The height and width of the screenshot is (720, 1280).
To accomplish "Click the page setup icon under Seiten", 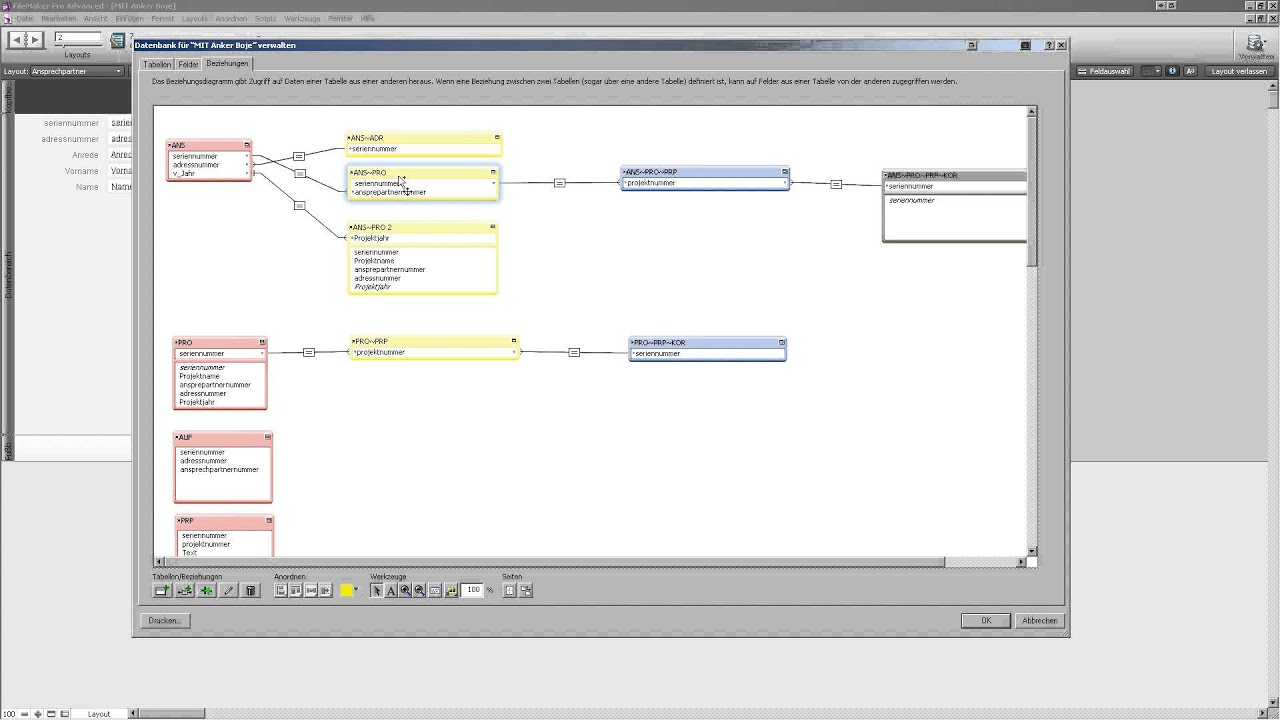I will click(x=526, y=591).
